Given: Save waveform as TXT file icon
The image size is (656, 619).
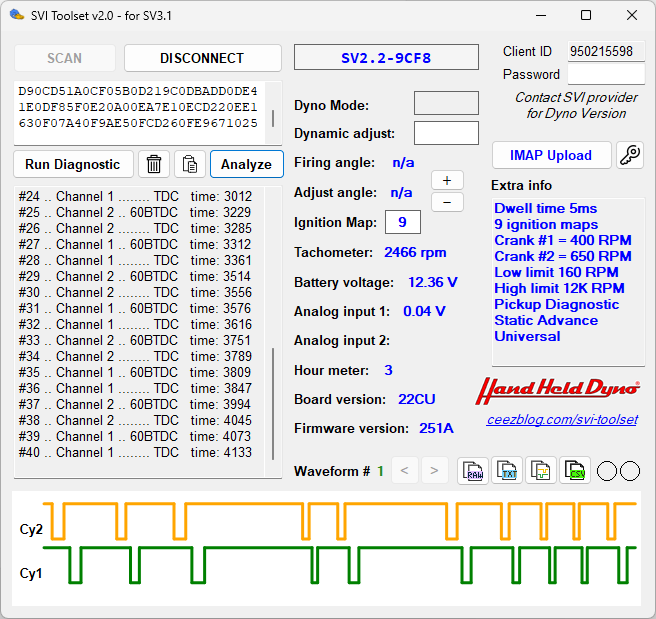Looking at the screenshot, I should pos(507,471).
